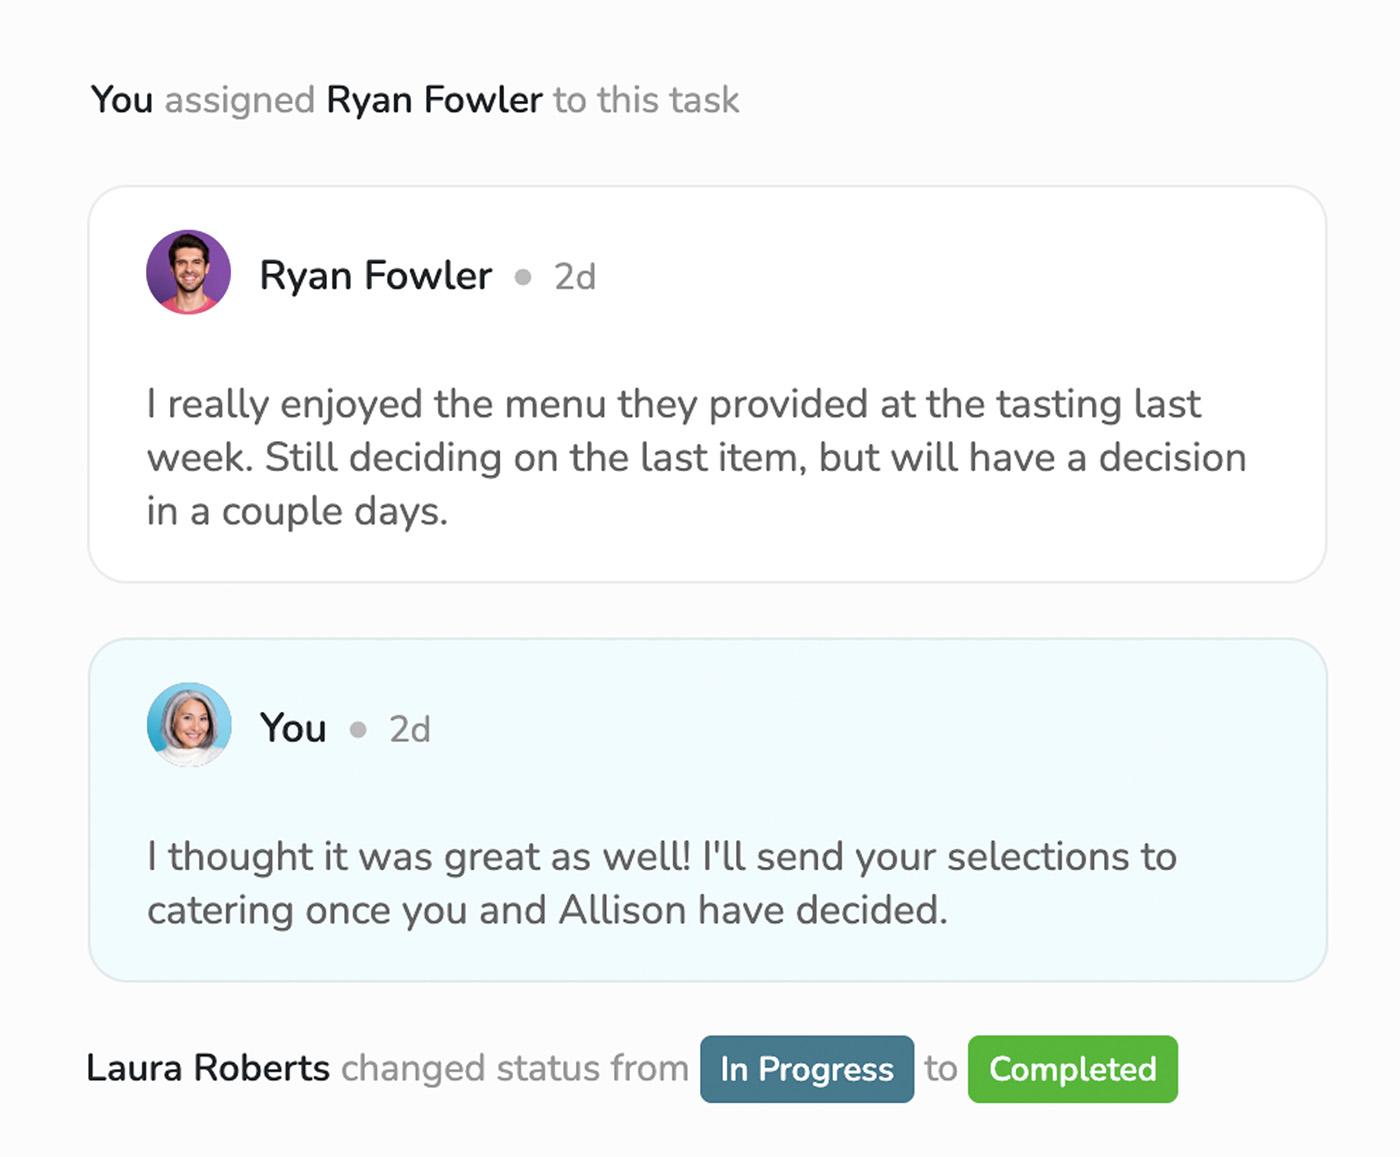Click "You" in the assignment notice

122,100
